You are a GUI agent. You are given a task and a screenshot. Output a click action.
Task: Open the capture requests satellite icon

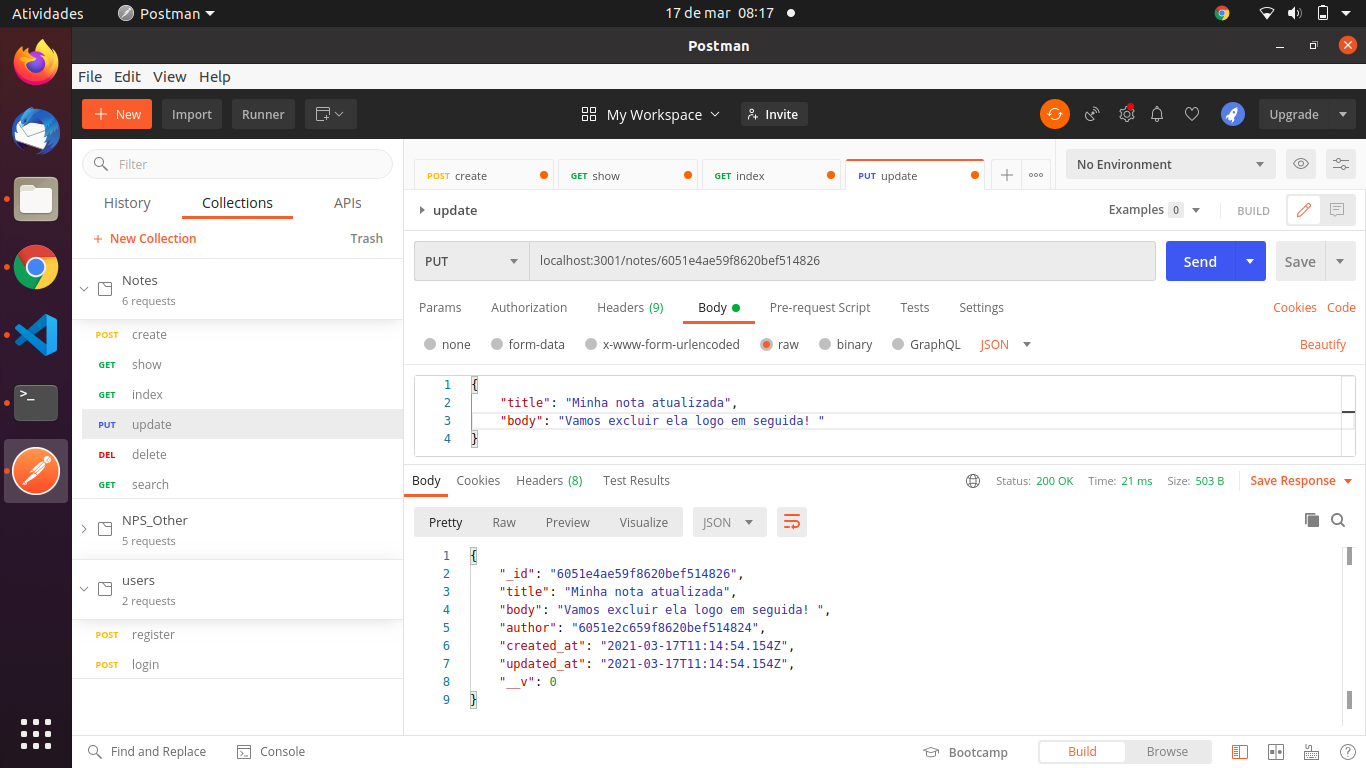(x=1092, y=114)
